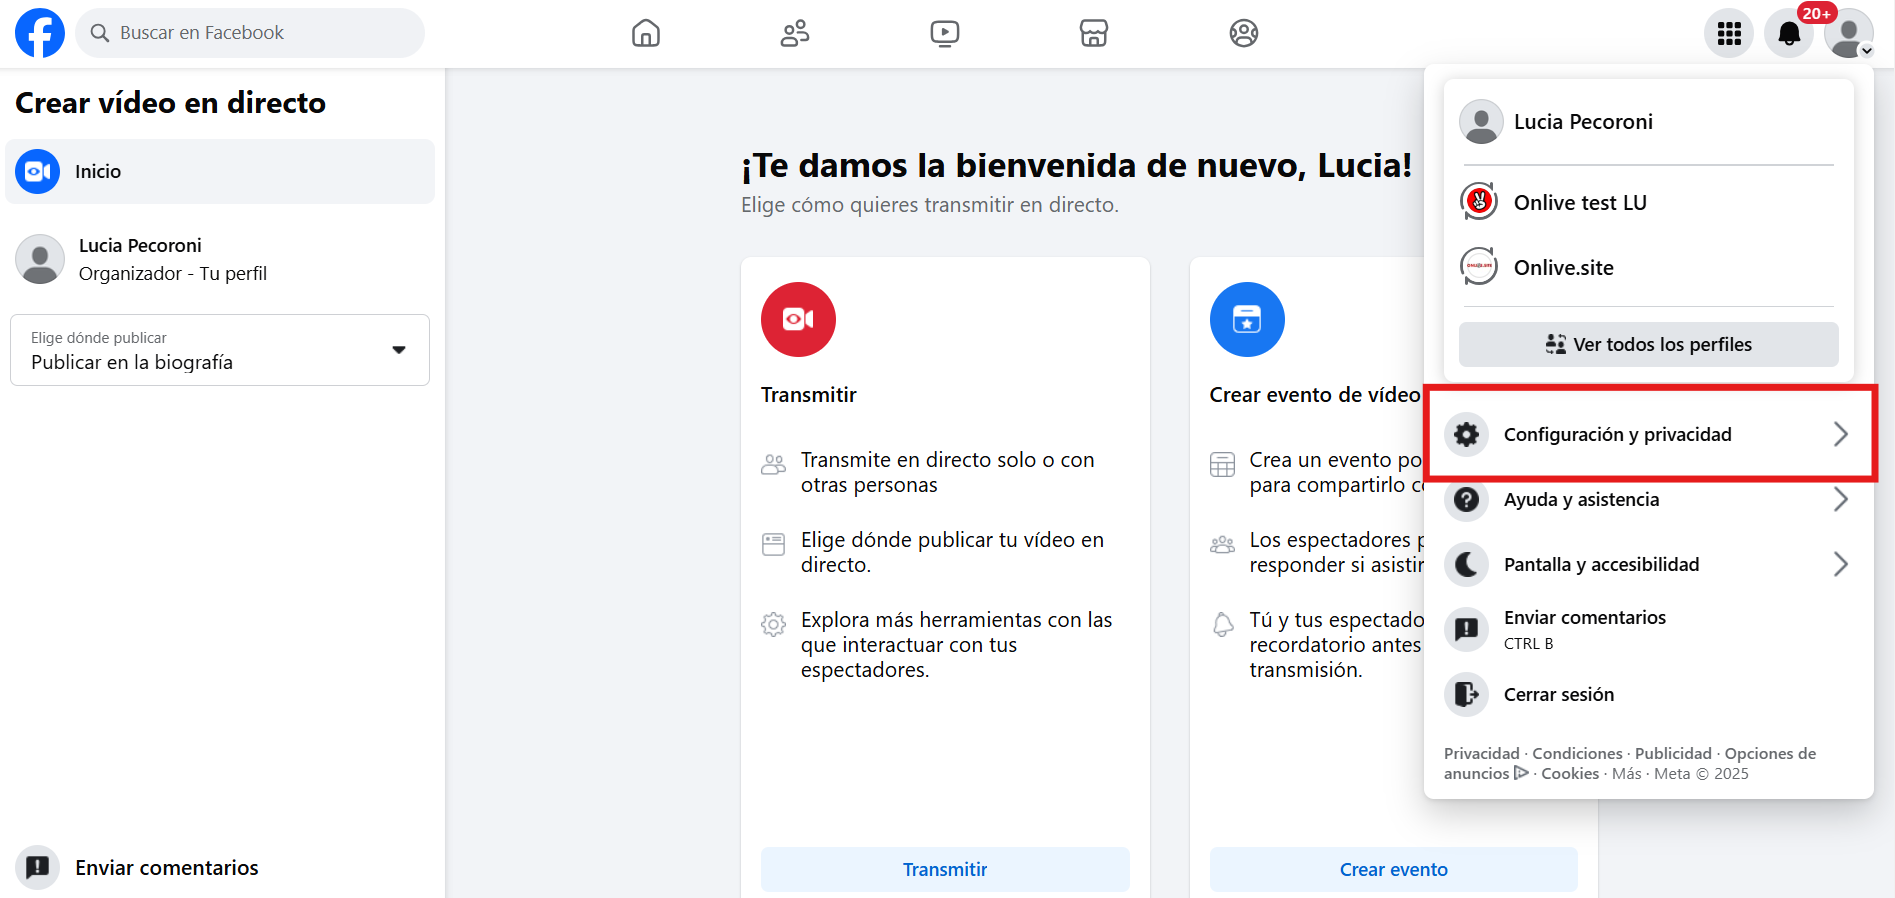The image size is (1895, 898).
Task: Click the account profile picture menu
Action: click(x=1848, y=33)
